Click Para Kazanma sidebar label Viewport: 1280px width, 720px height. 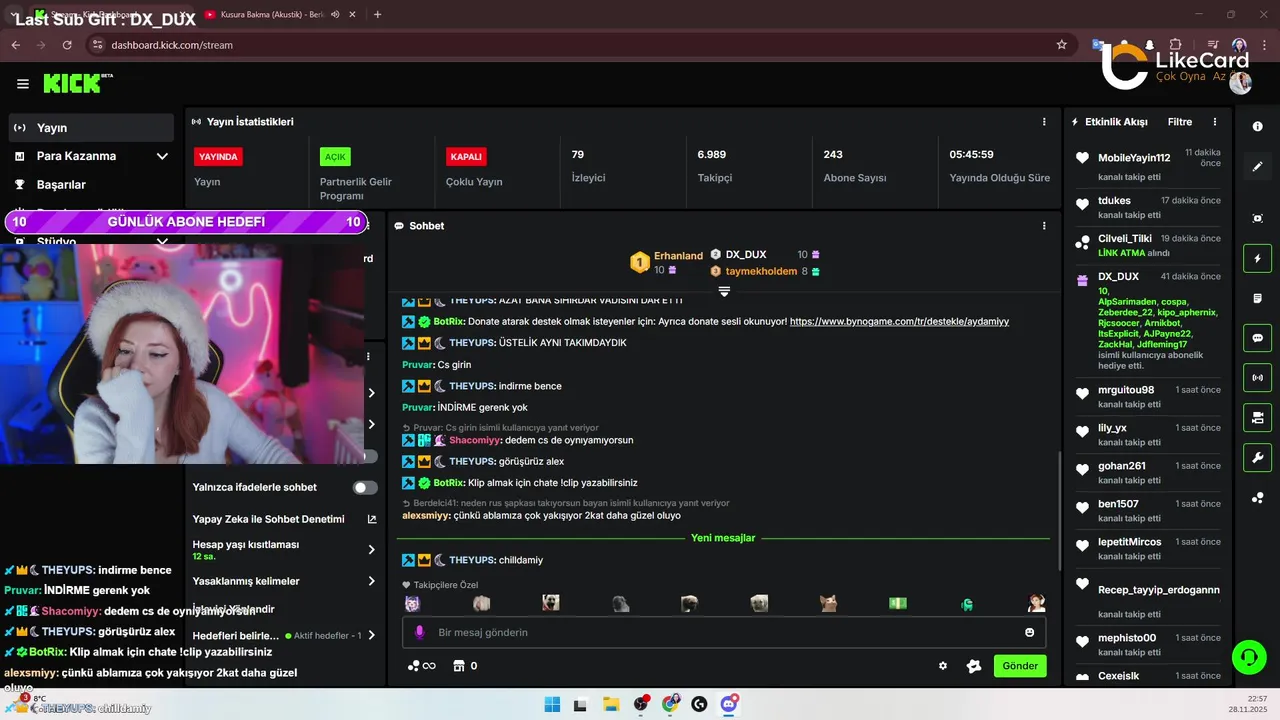tap(76, 156)
